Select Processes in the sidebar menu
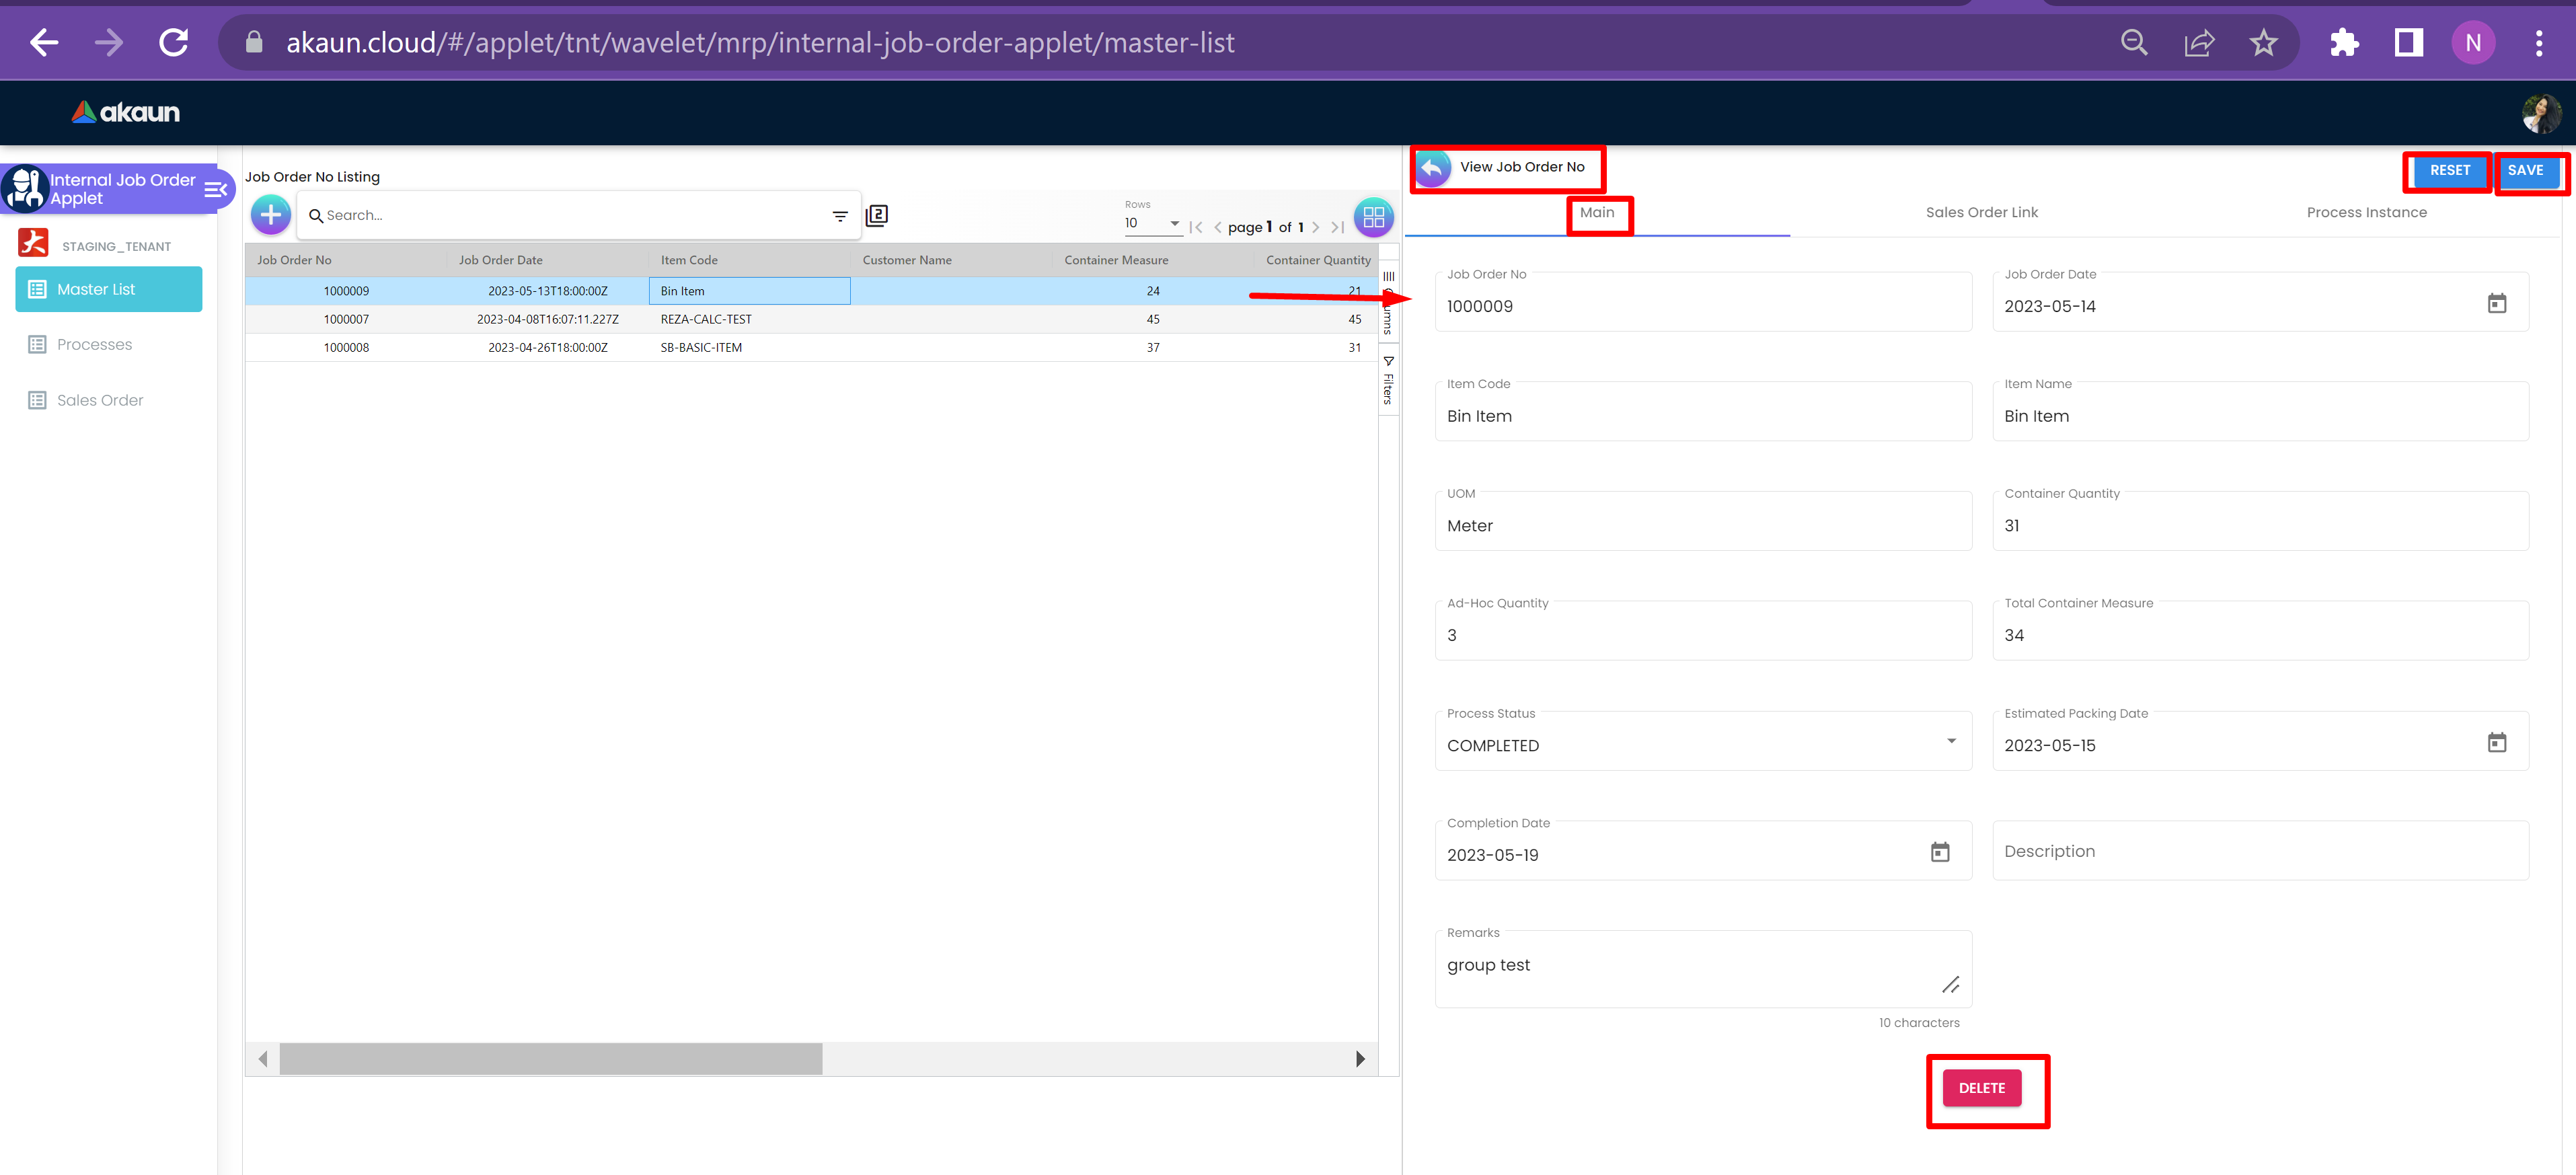This screenshot has height=1175, width=2576. [94, 344]
